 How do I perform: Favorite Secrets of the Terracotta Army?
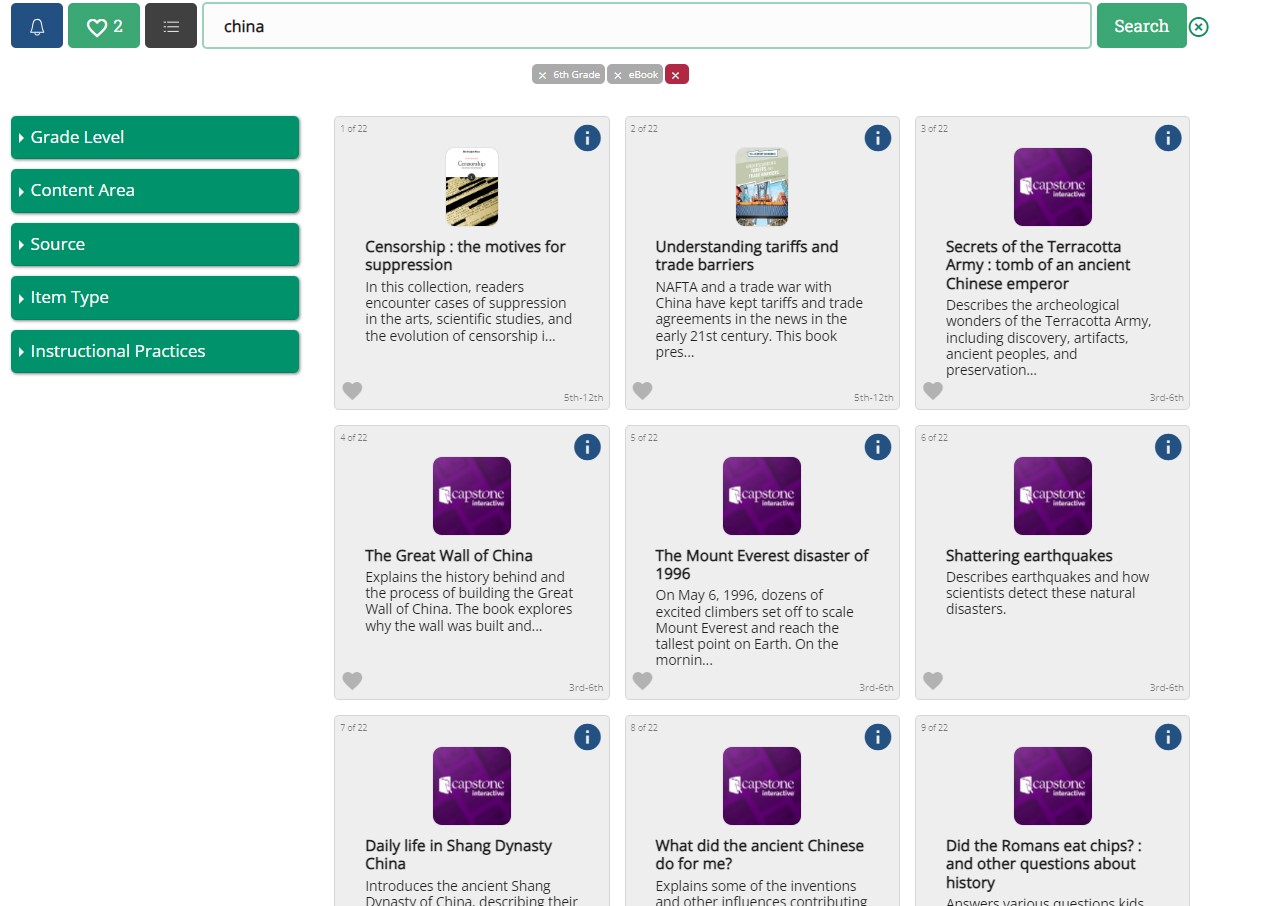coord(933,391)
